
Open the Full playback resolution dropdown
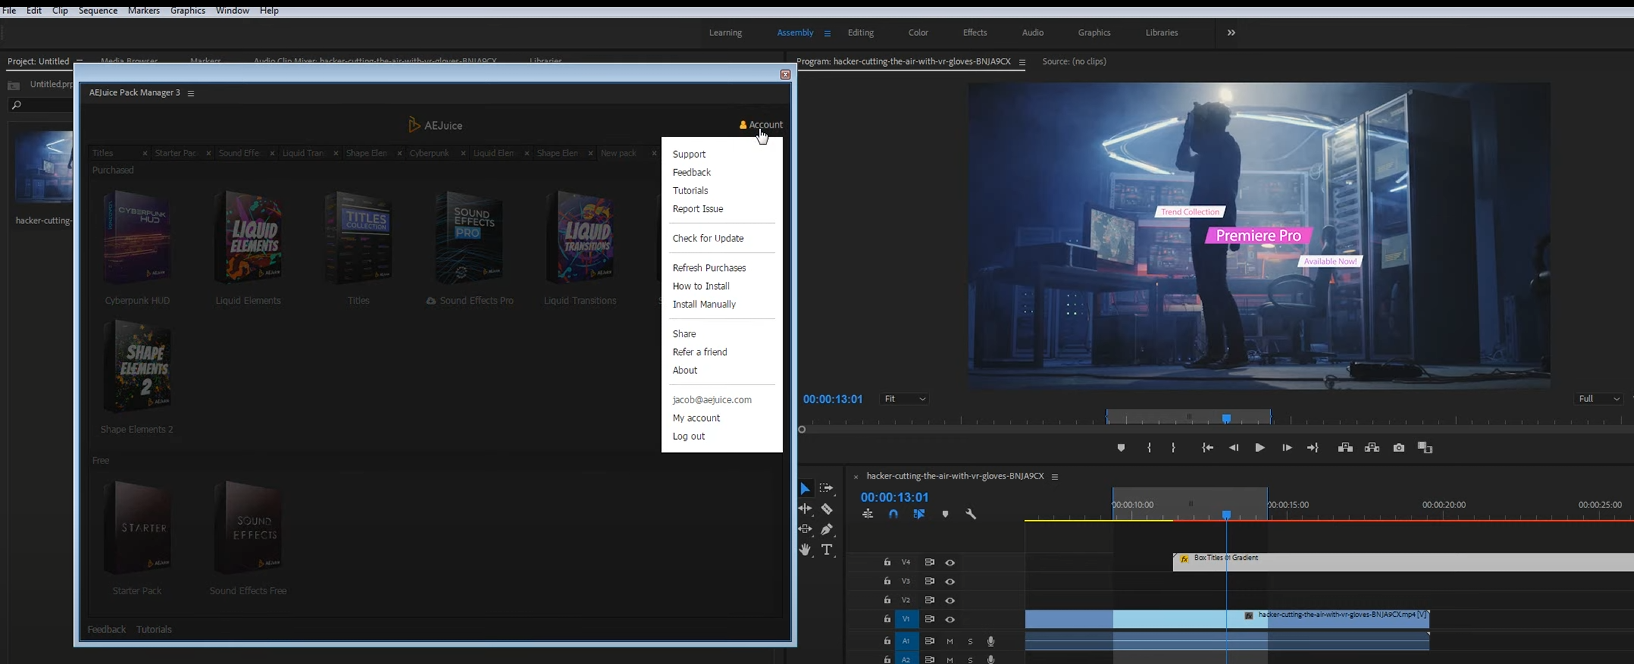point(1598,399)
